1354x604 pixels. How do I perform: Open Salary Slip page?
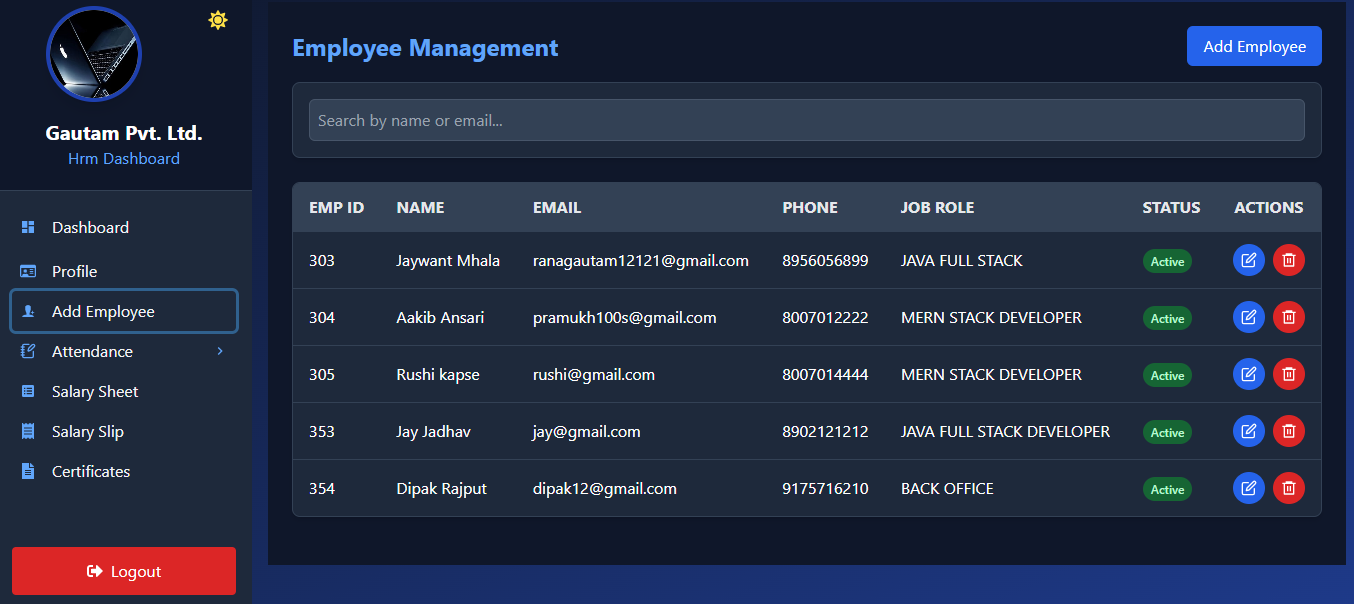coord(87,432)
